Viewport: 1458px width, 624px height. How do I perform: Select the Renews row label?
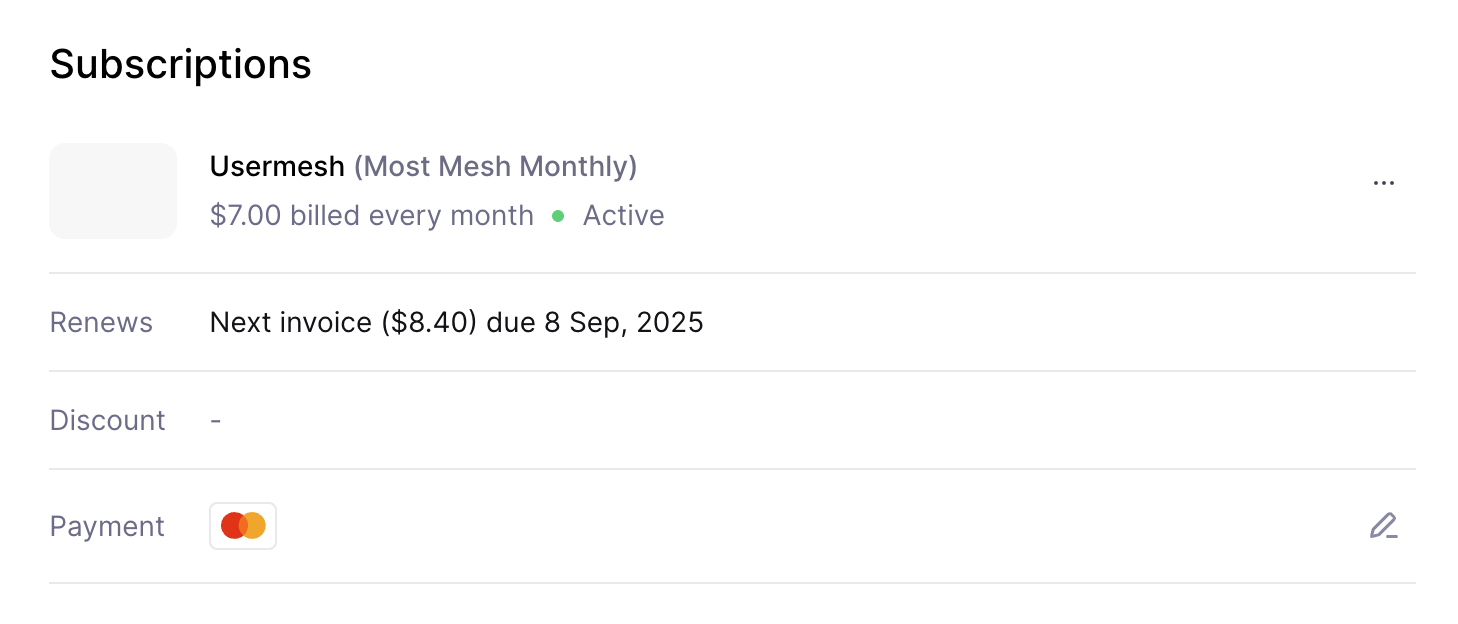pos(101,323)
